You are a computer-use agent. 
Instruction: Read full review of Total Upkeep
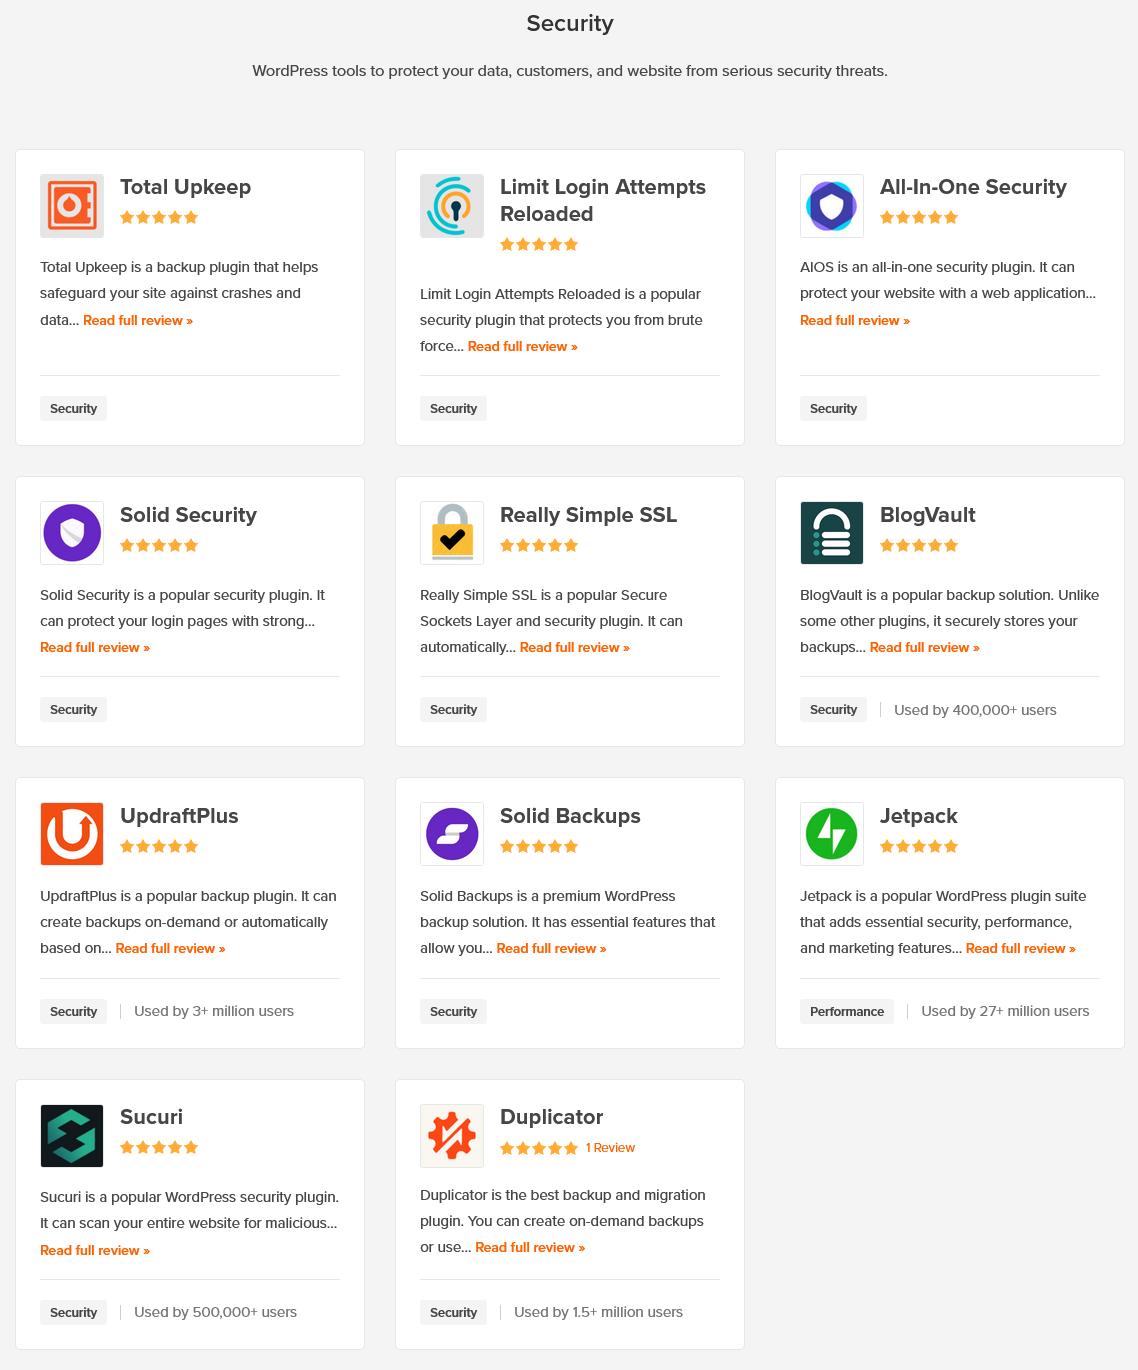click(x=138, y=320)
